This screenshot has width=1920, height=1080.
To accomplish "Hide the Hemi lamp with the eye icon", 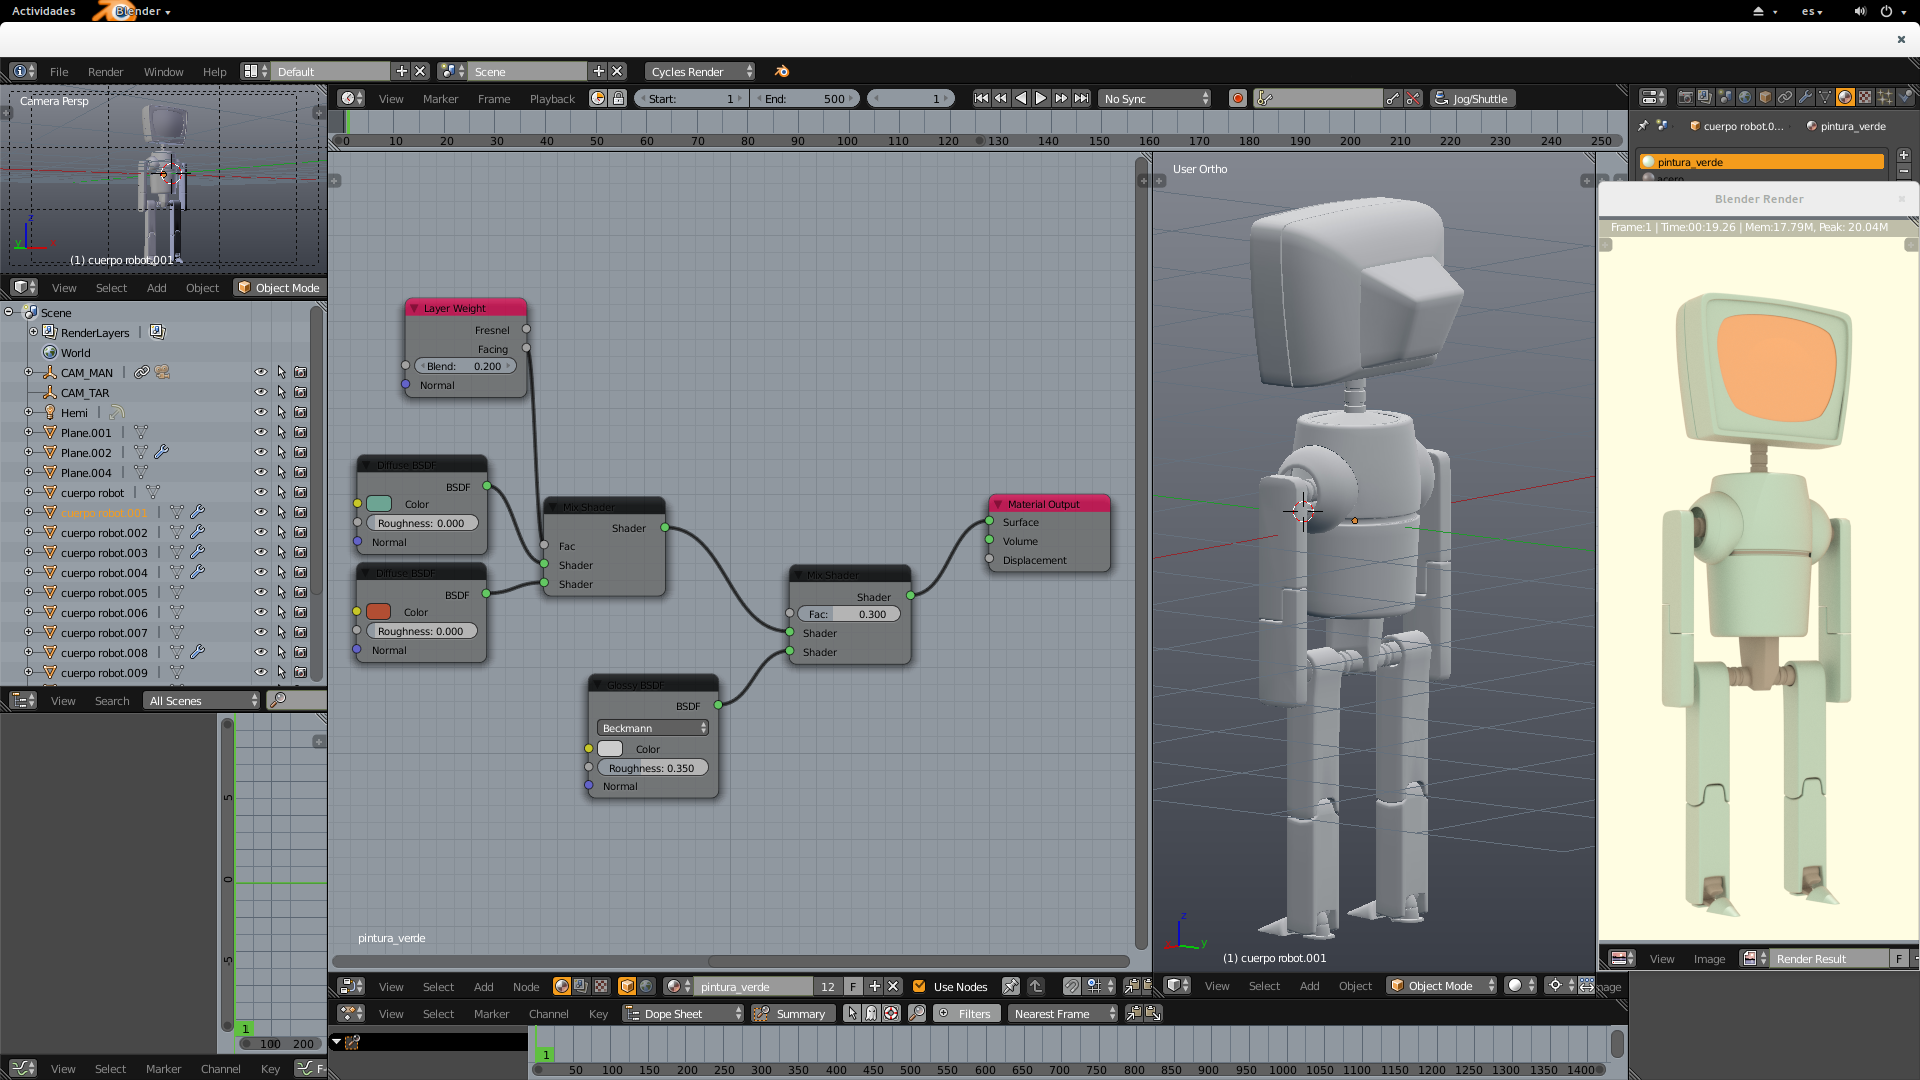I will (x=261, y=413).
